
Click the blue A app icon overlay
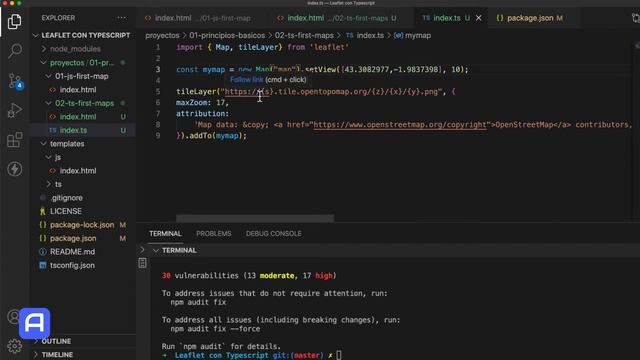(35, 323)
